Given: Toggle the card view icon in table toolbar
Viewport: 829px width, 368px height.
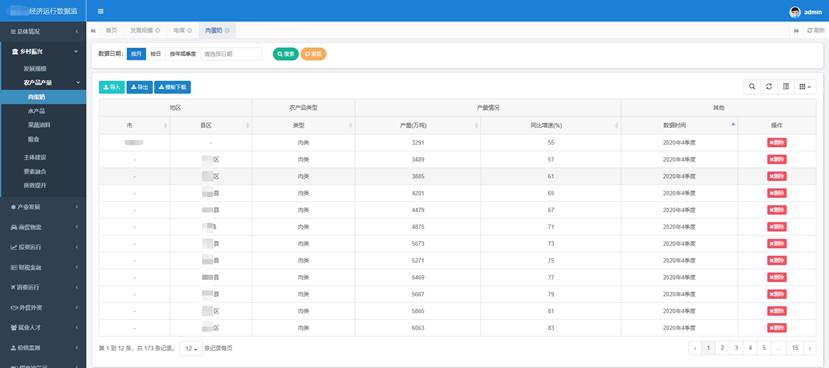Looking at the screenshot, I should click(786, 87).
